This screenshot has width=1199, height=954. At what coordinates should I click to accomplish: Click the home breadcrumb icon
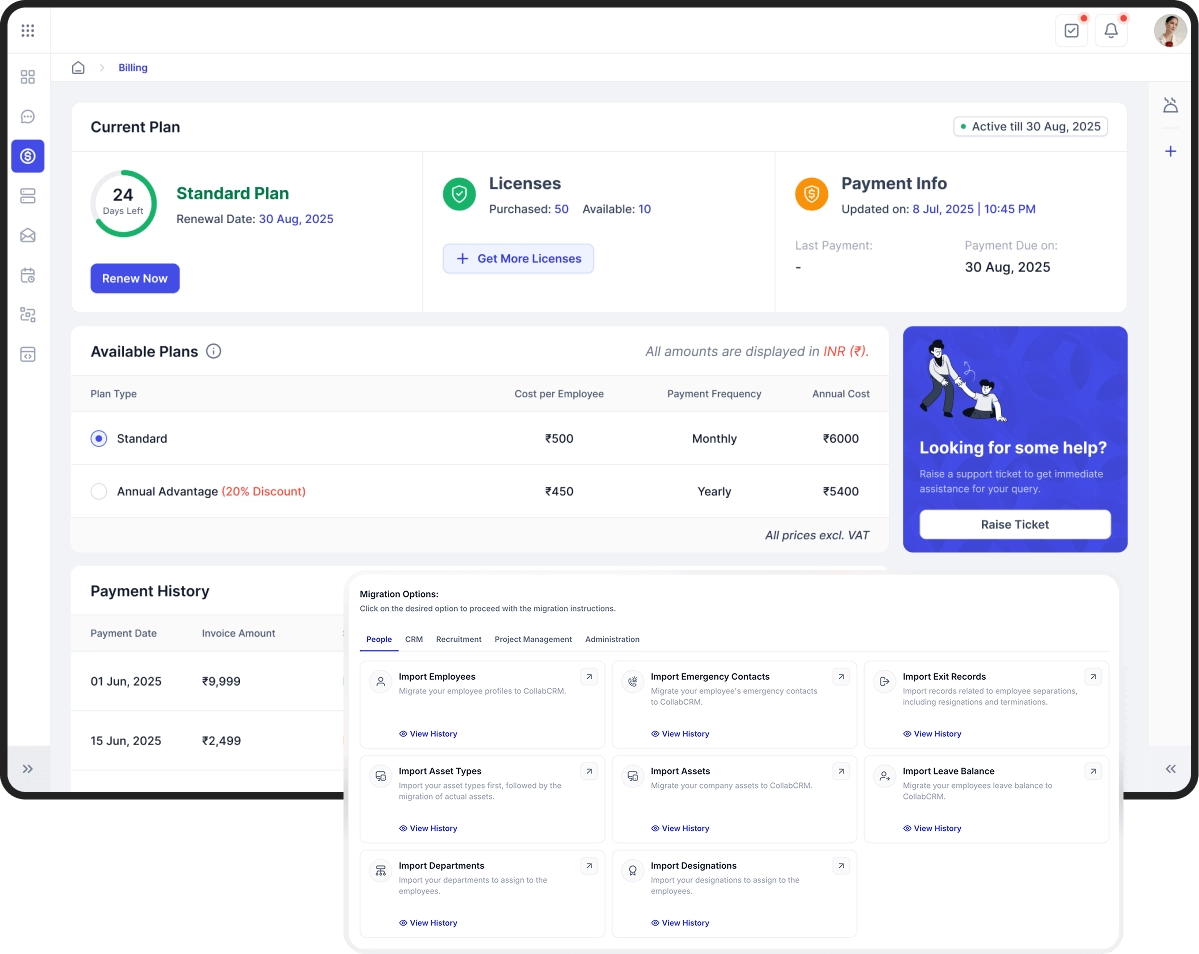click(x=78, y=68)
